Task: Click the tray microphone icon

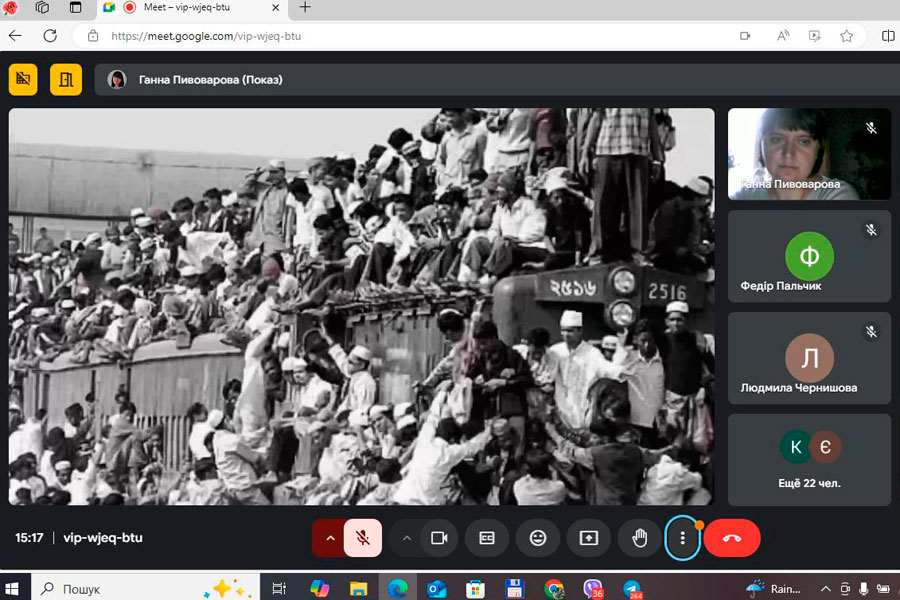Action: 863,589
